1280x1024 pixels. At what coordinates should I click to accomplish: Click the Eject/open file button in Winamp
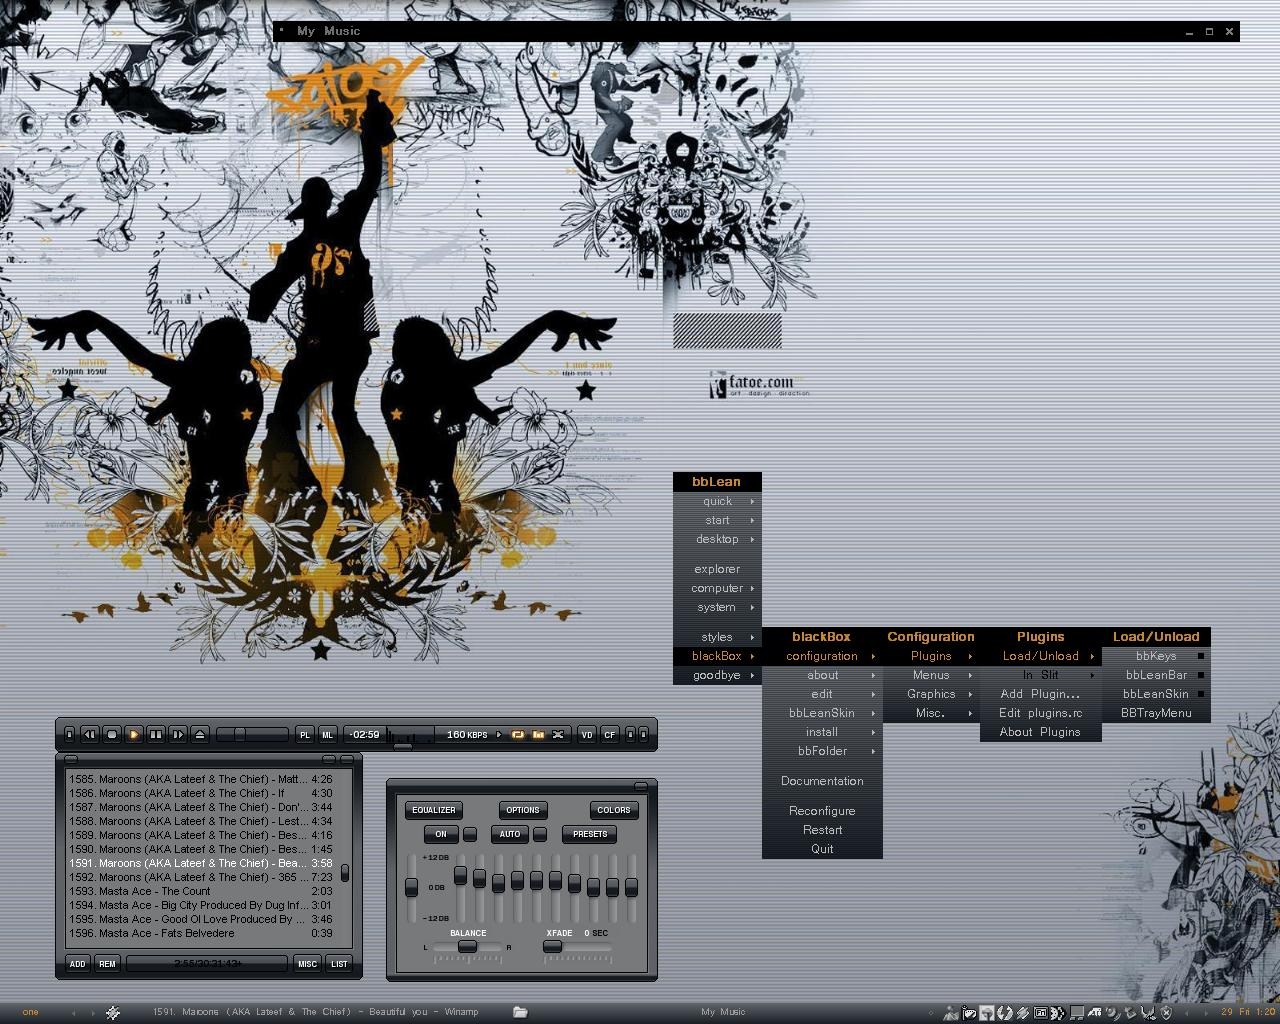click(x=200, y=734)
